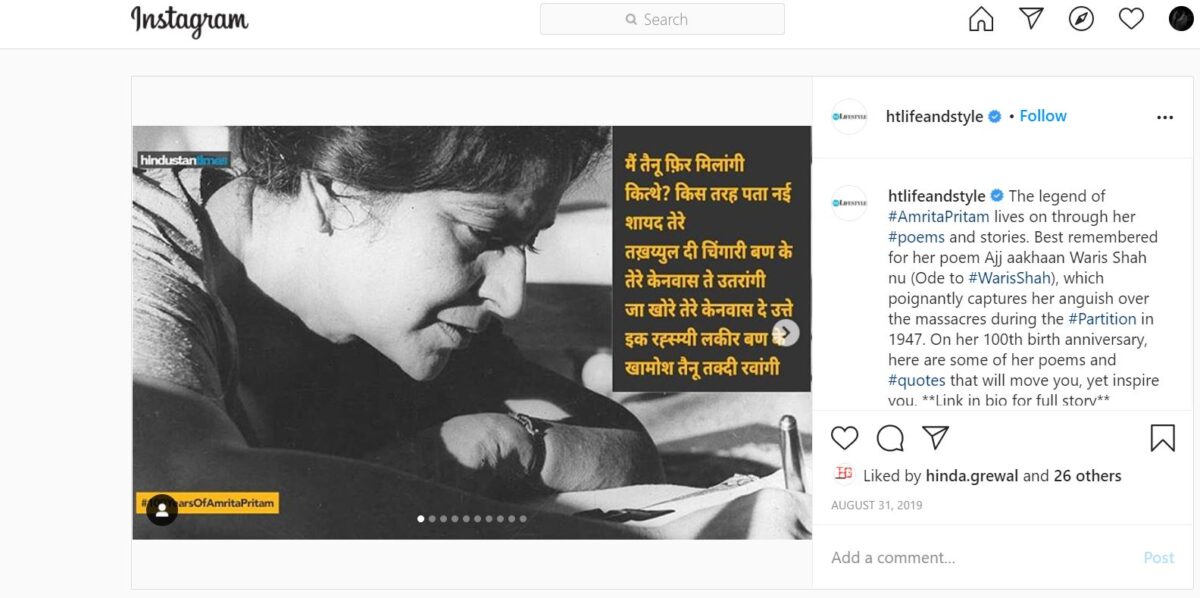Go to Instagram home feed icon
The width and height of the screenshot is (1200, 598).
pos(981,19)
